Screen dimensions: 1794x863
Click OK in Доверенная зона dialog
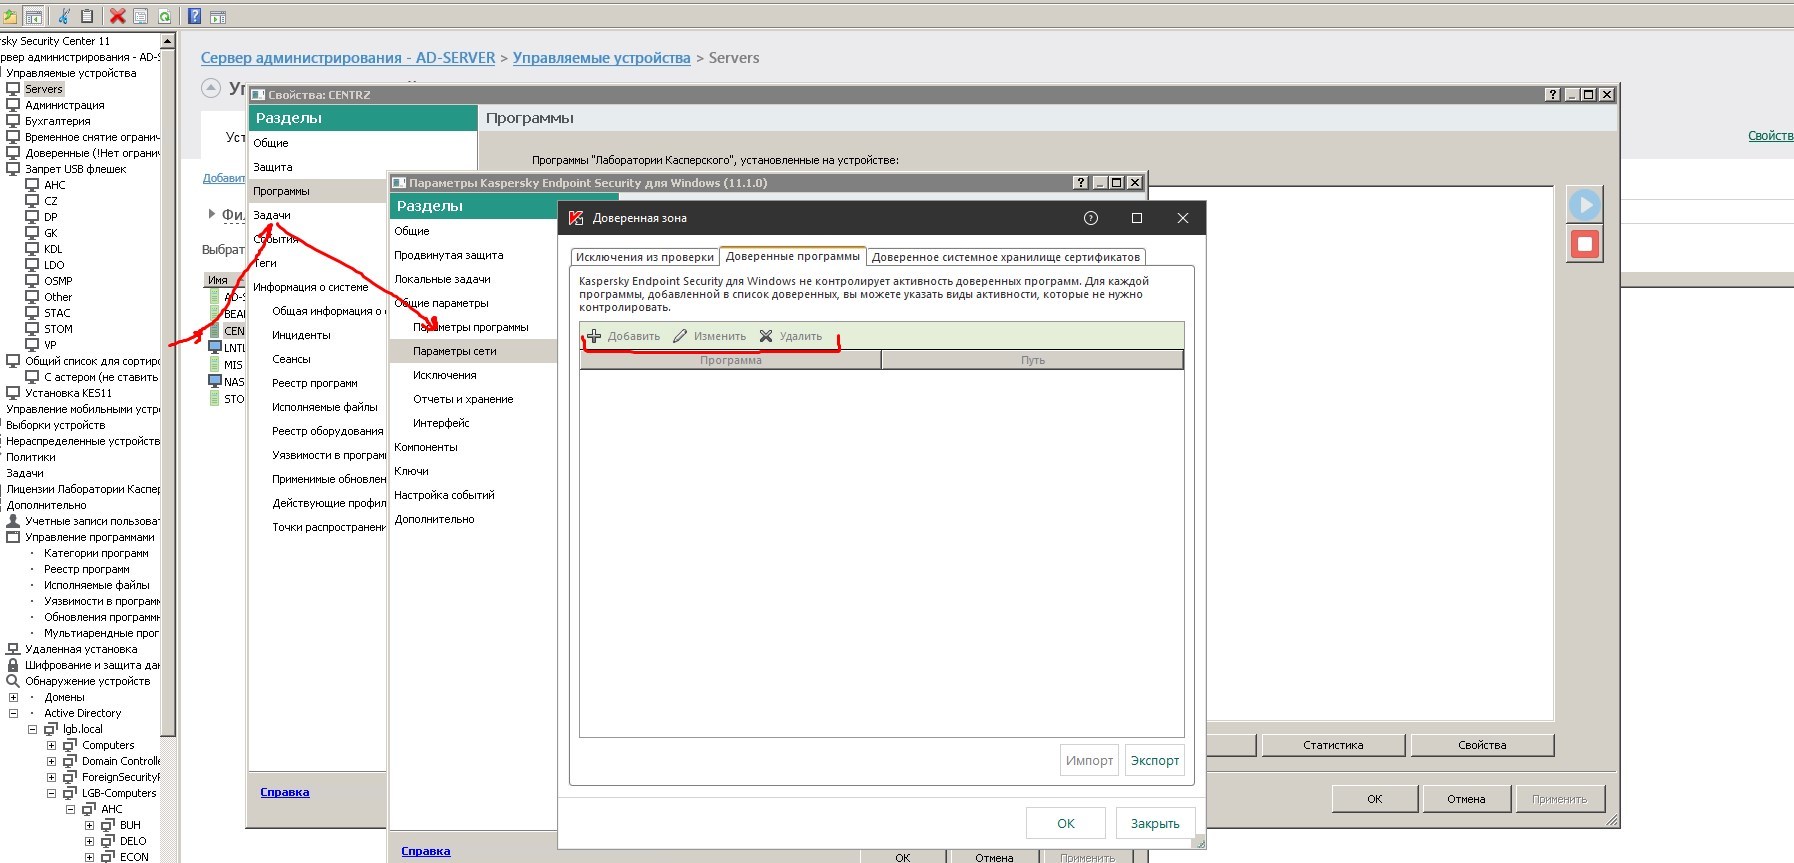[x=1066, y=823]
